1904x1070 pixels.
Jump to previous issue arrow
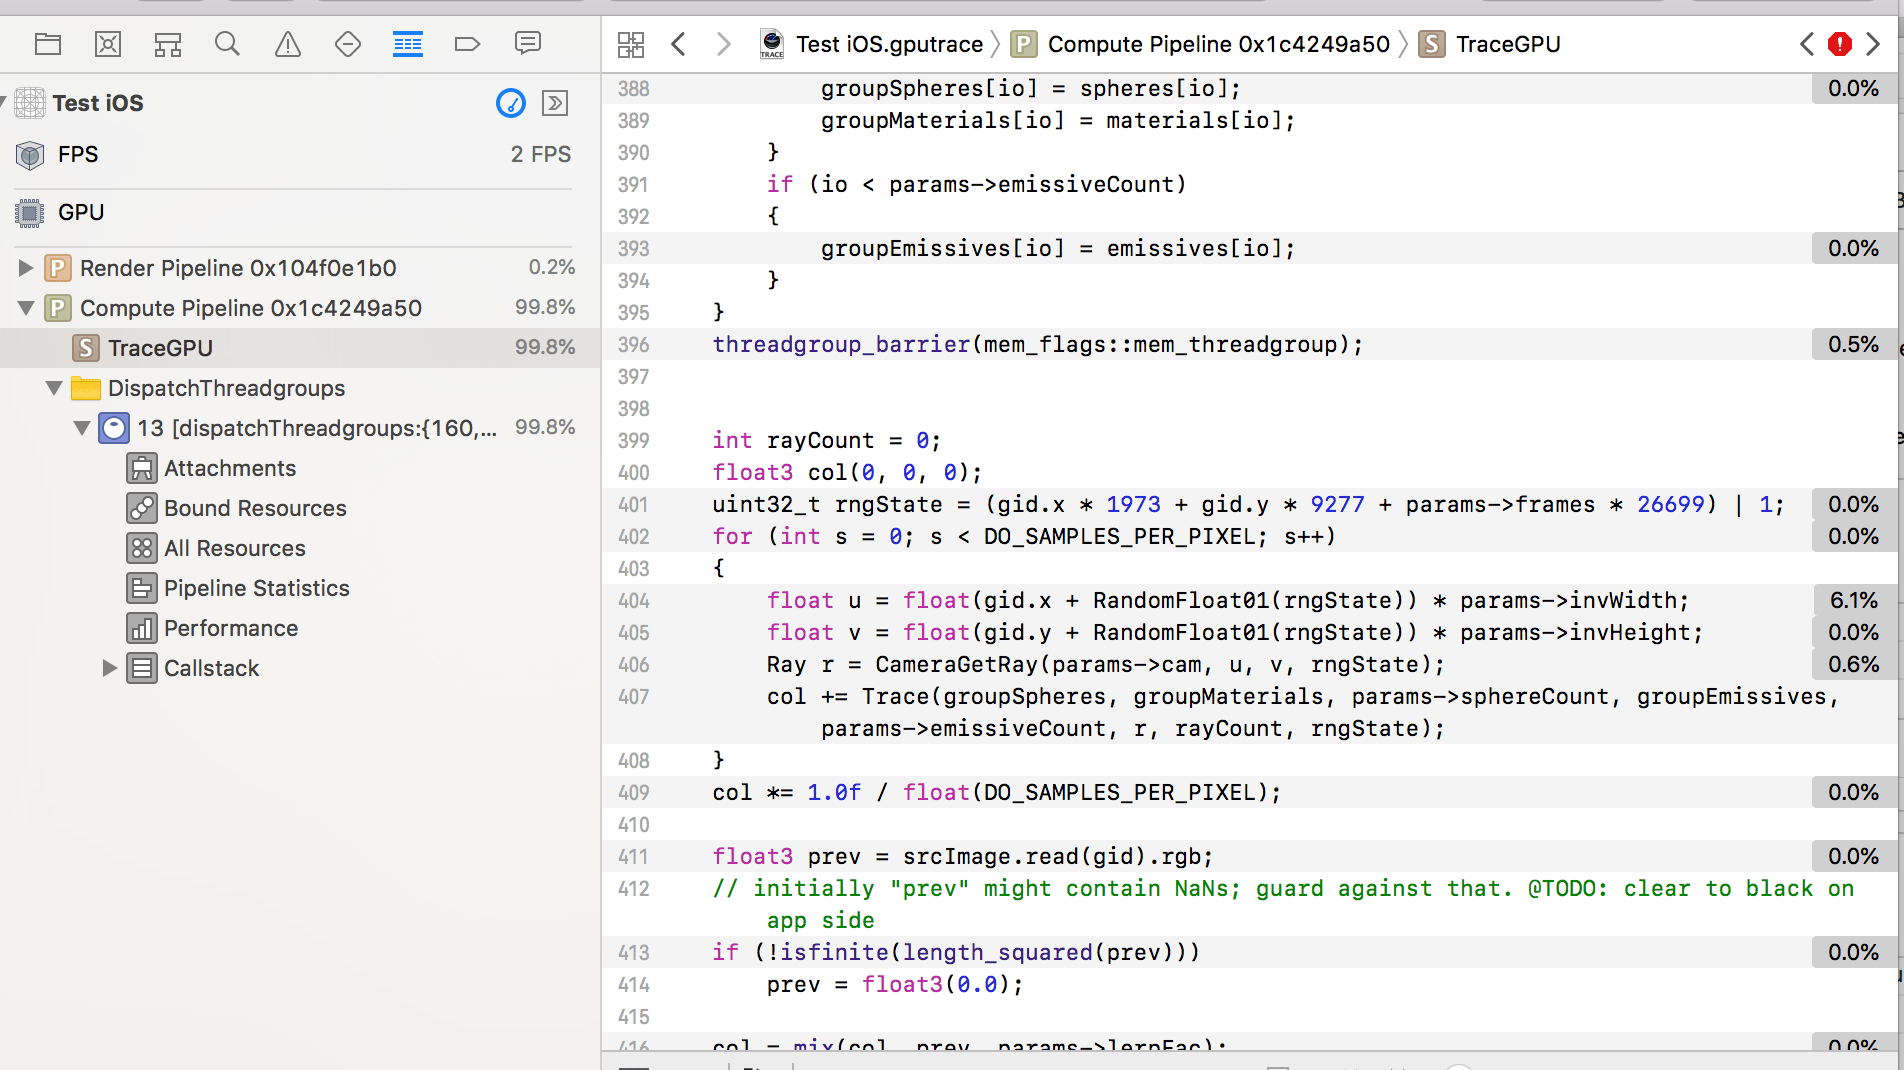[x=1807, y=44]
